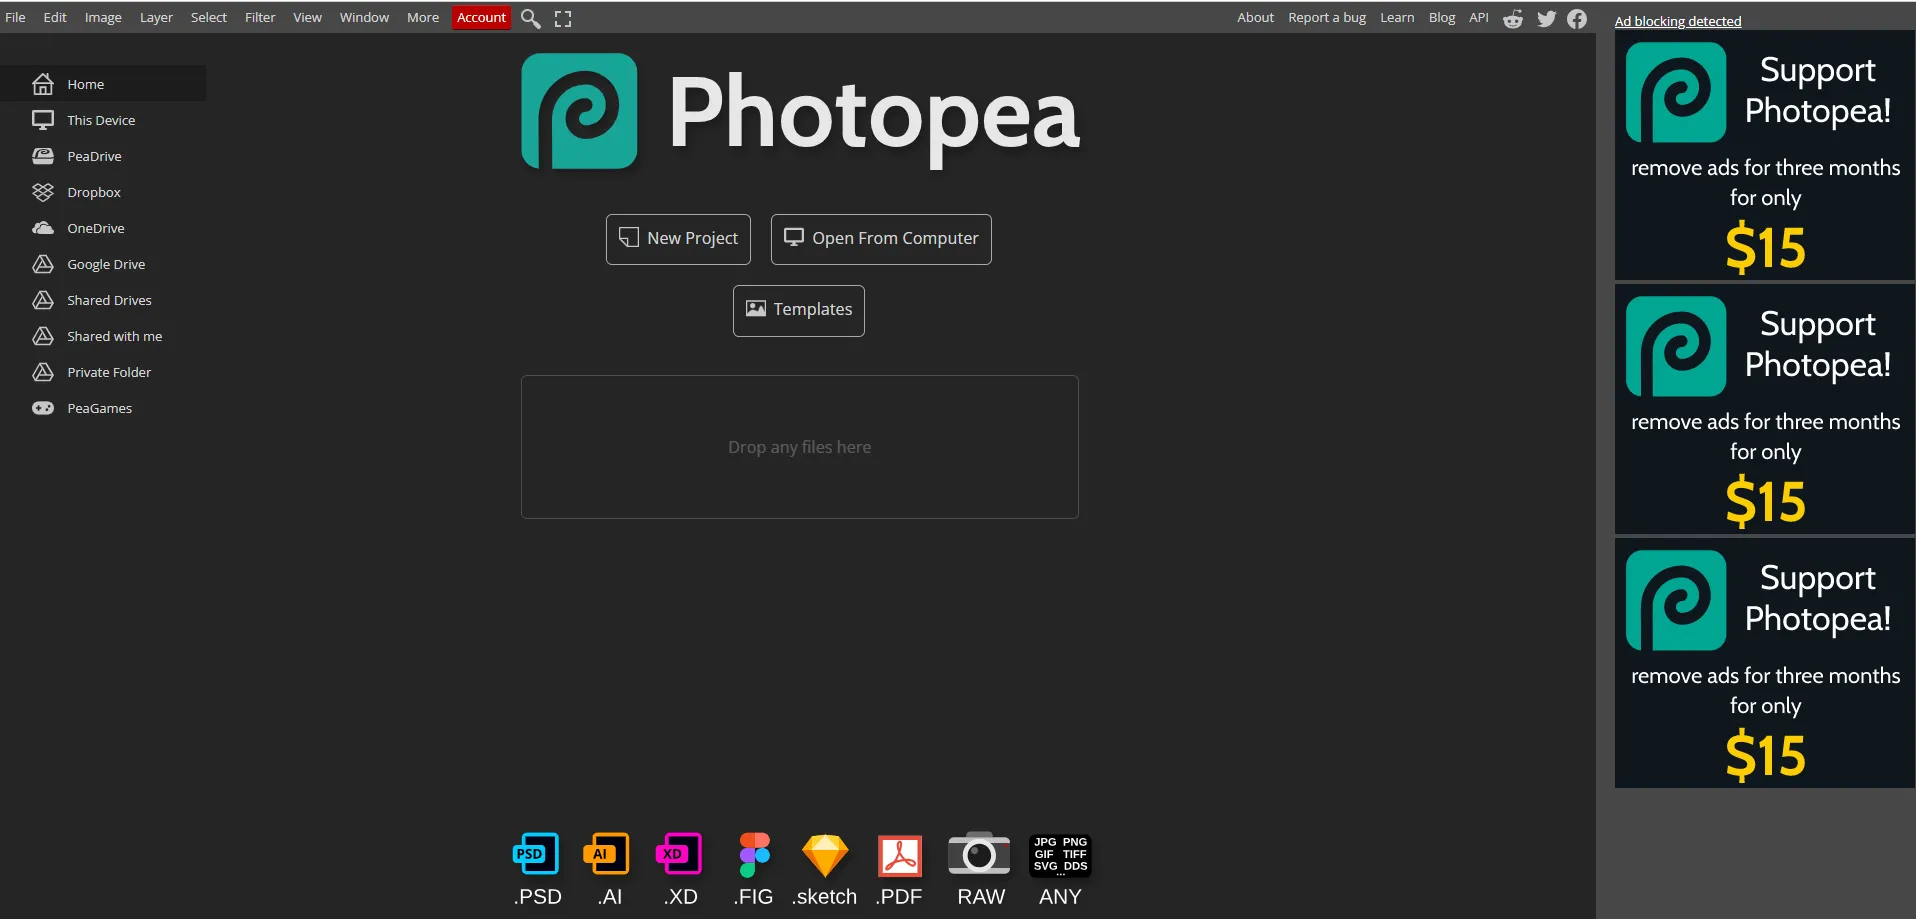Open the Image menu
The width and height of the screenshot is (1916, 919).
point(103,17)
